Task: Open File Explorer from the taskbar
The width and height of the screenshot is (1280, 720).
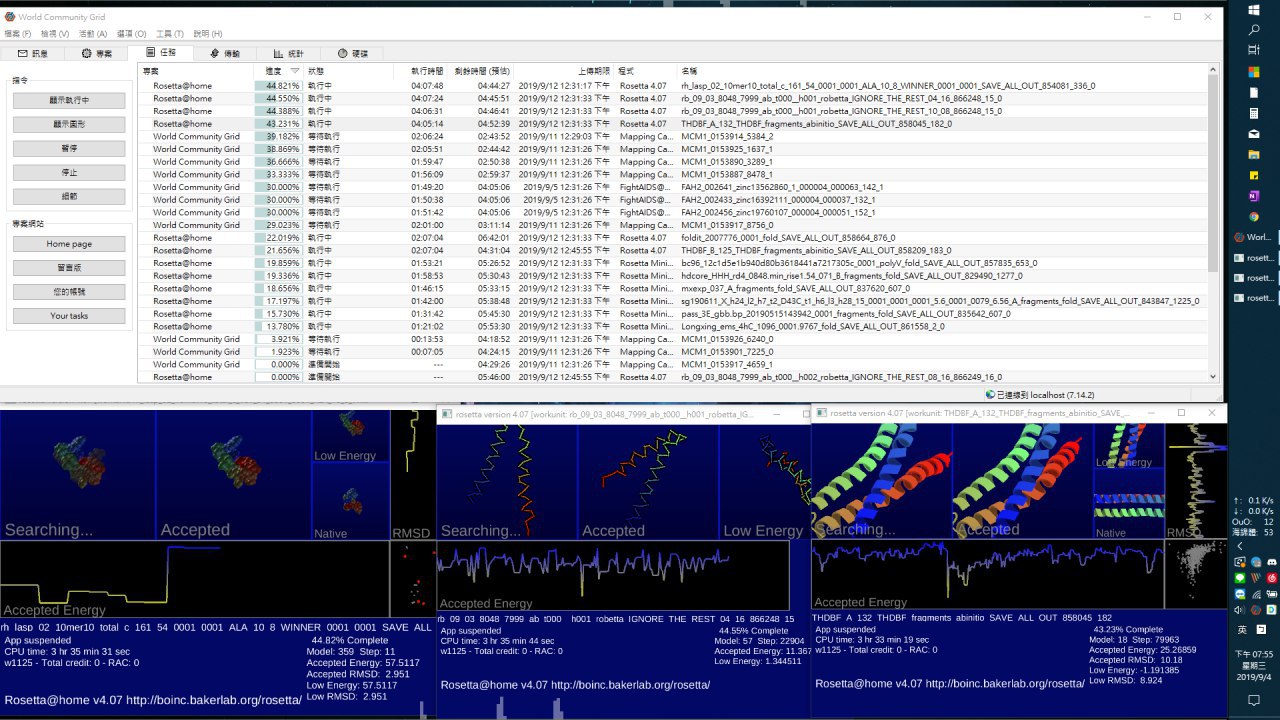Action: (x=1253, y=154)
